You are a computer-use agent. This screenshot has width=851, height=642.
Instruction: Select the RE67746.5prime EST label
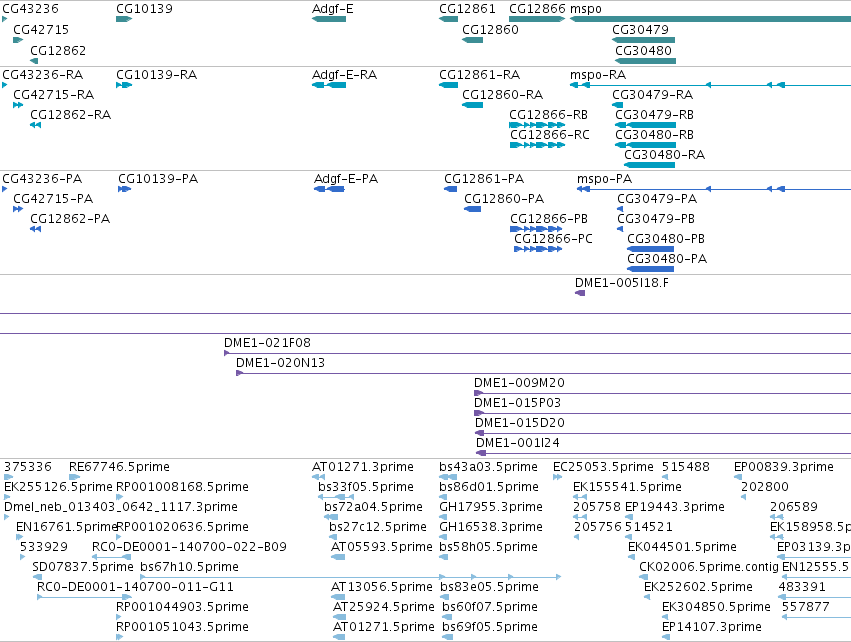tap(119, 467)
